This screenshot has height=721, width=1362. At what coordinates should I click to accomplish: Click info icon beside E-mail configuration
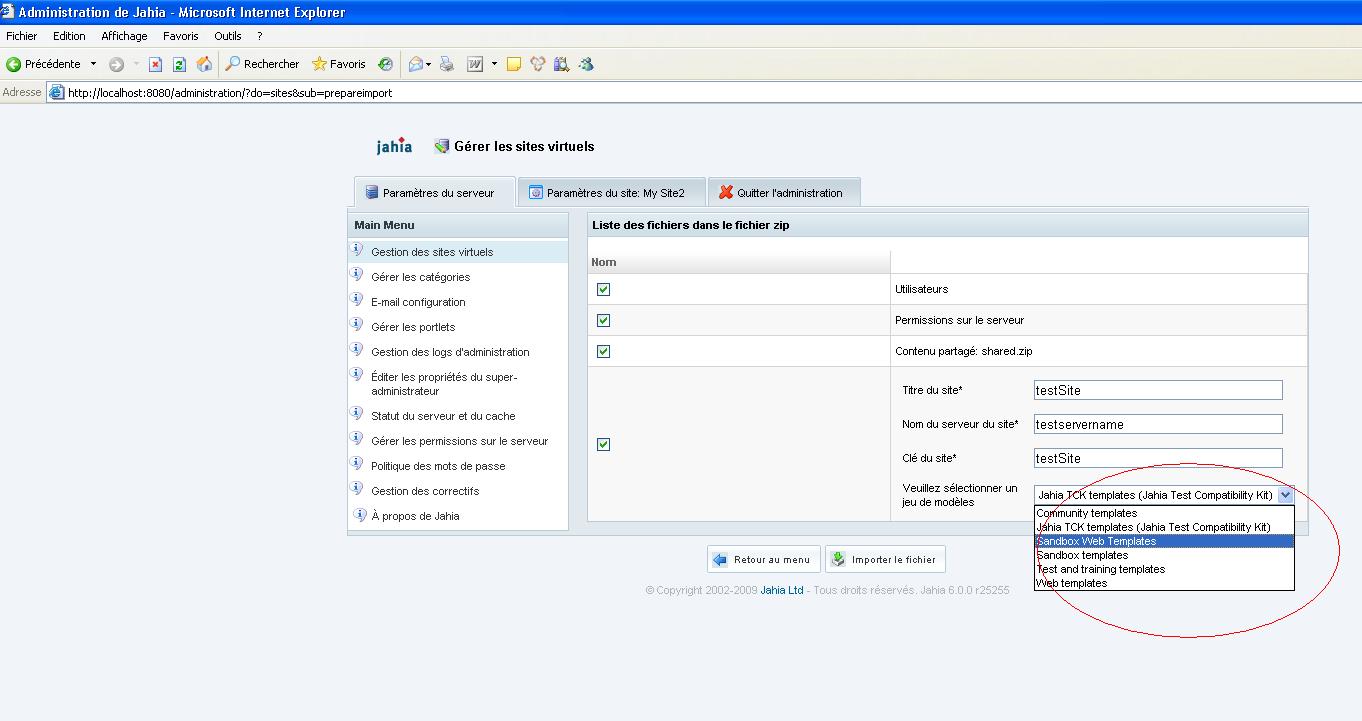357,299
